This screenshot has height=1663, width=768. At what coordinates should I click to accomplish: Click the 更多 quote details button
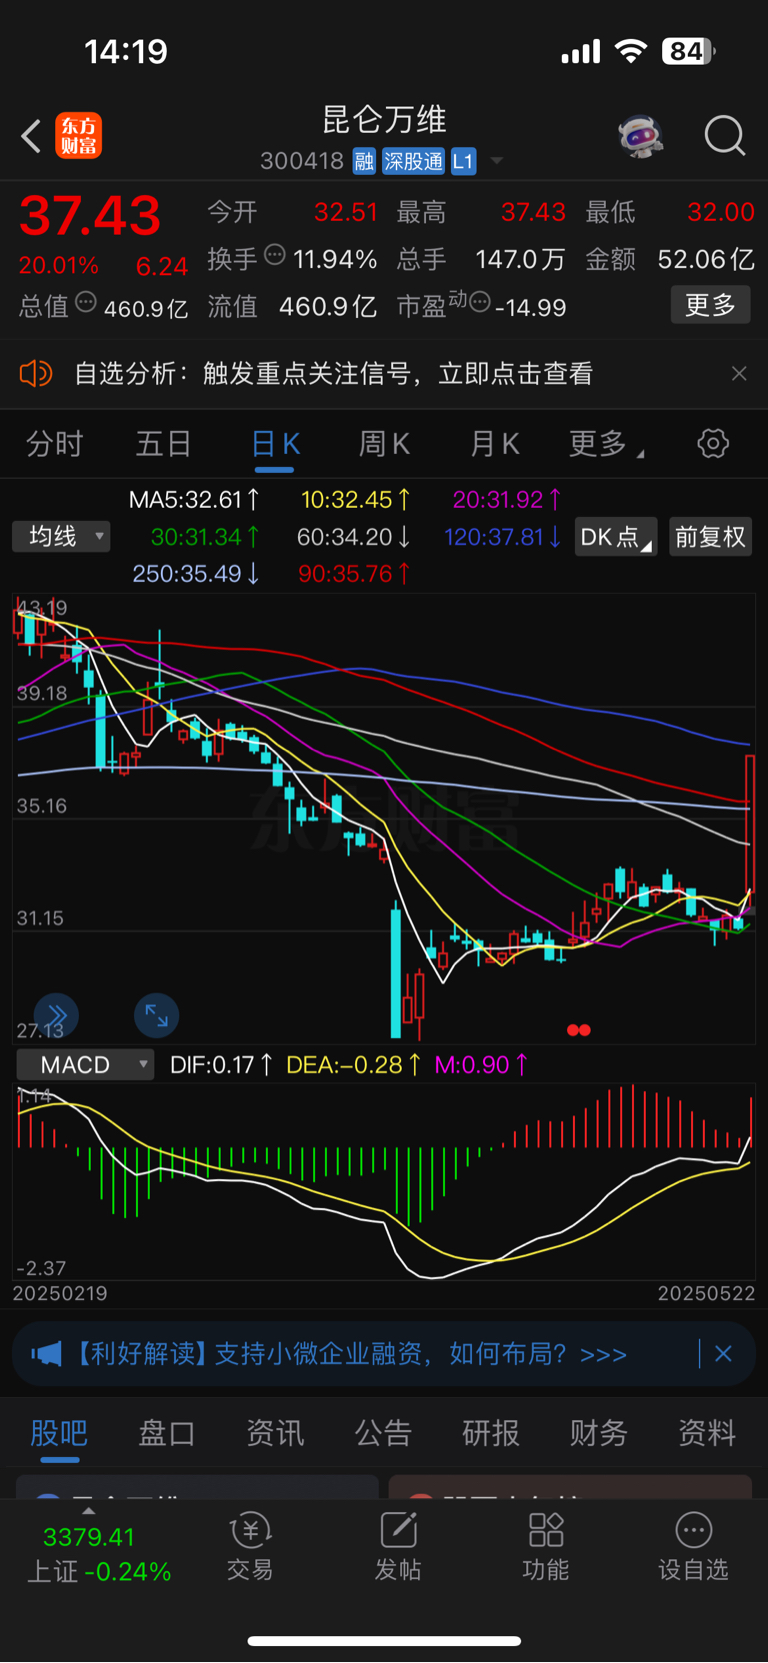pos(710,305)
